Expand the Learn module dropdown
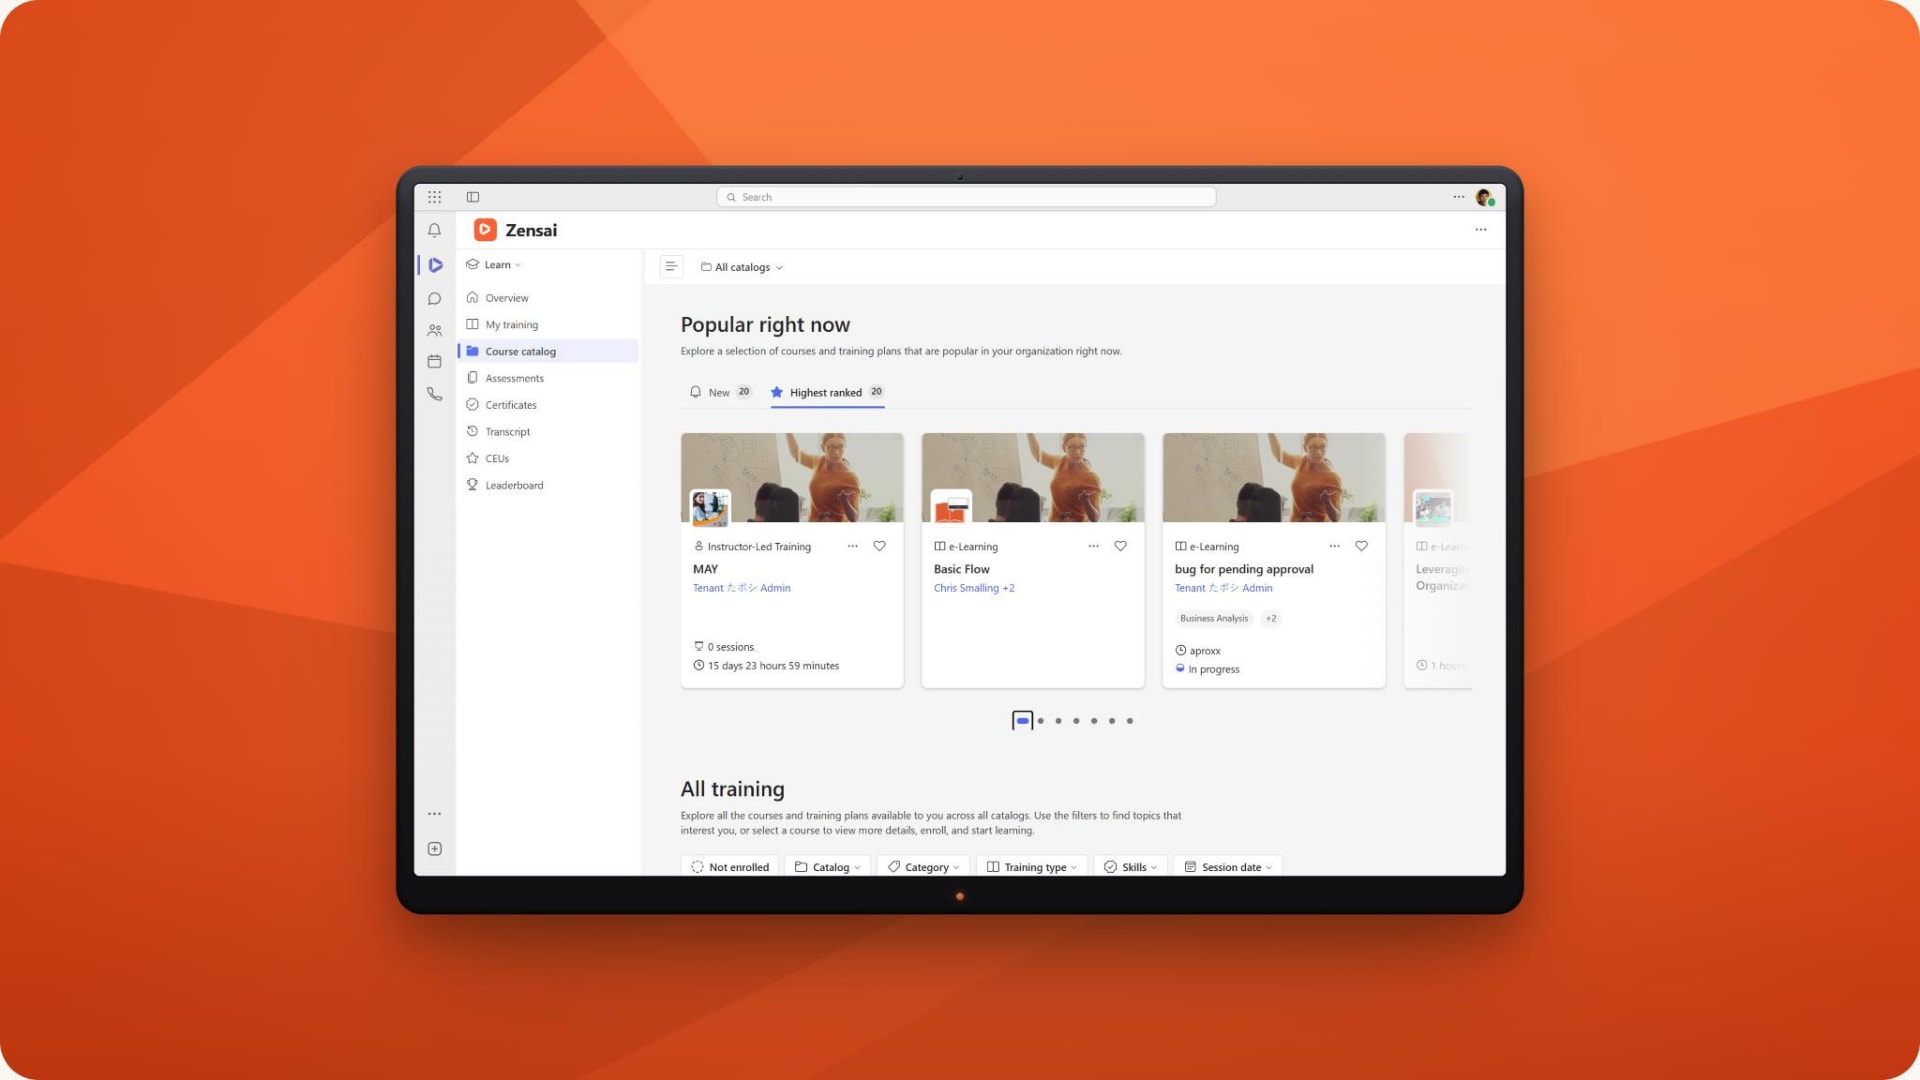 coord(494,265)
